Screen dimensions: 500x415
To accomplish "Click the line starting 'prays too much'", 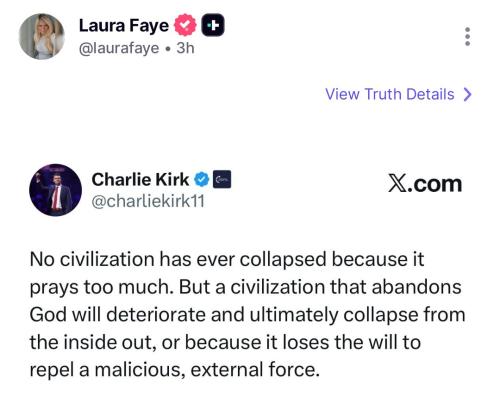I will [x=245, y=287].
